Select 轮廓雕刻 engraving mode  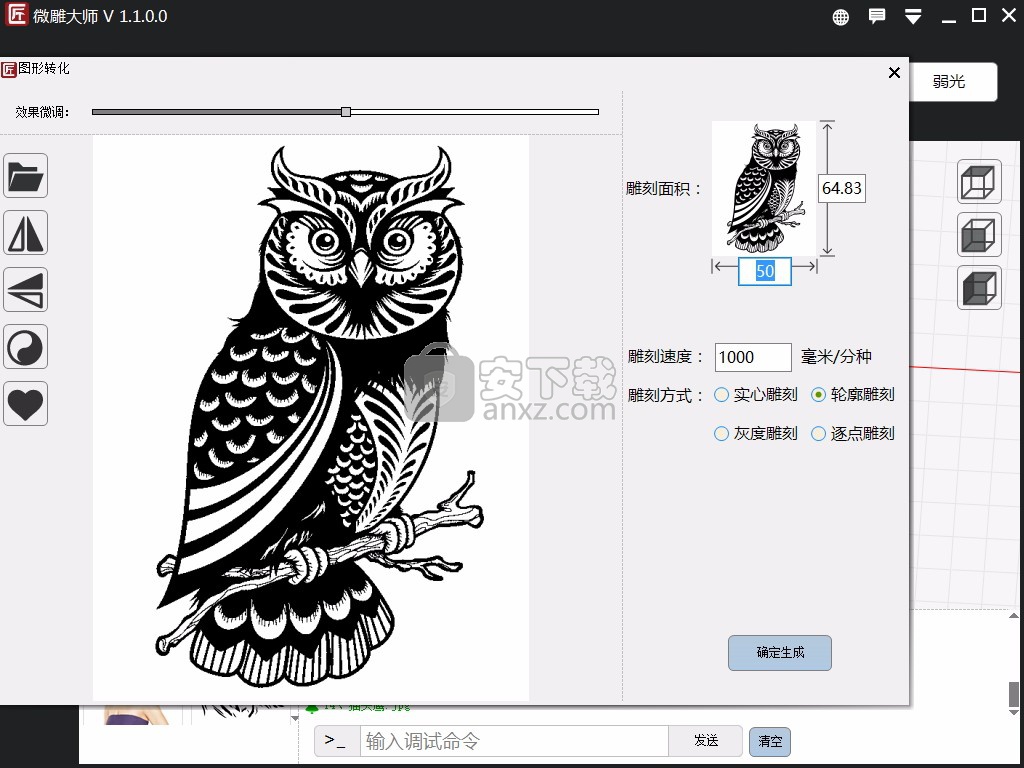coord(852,394)
